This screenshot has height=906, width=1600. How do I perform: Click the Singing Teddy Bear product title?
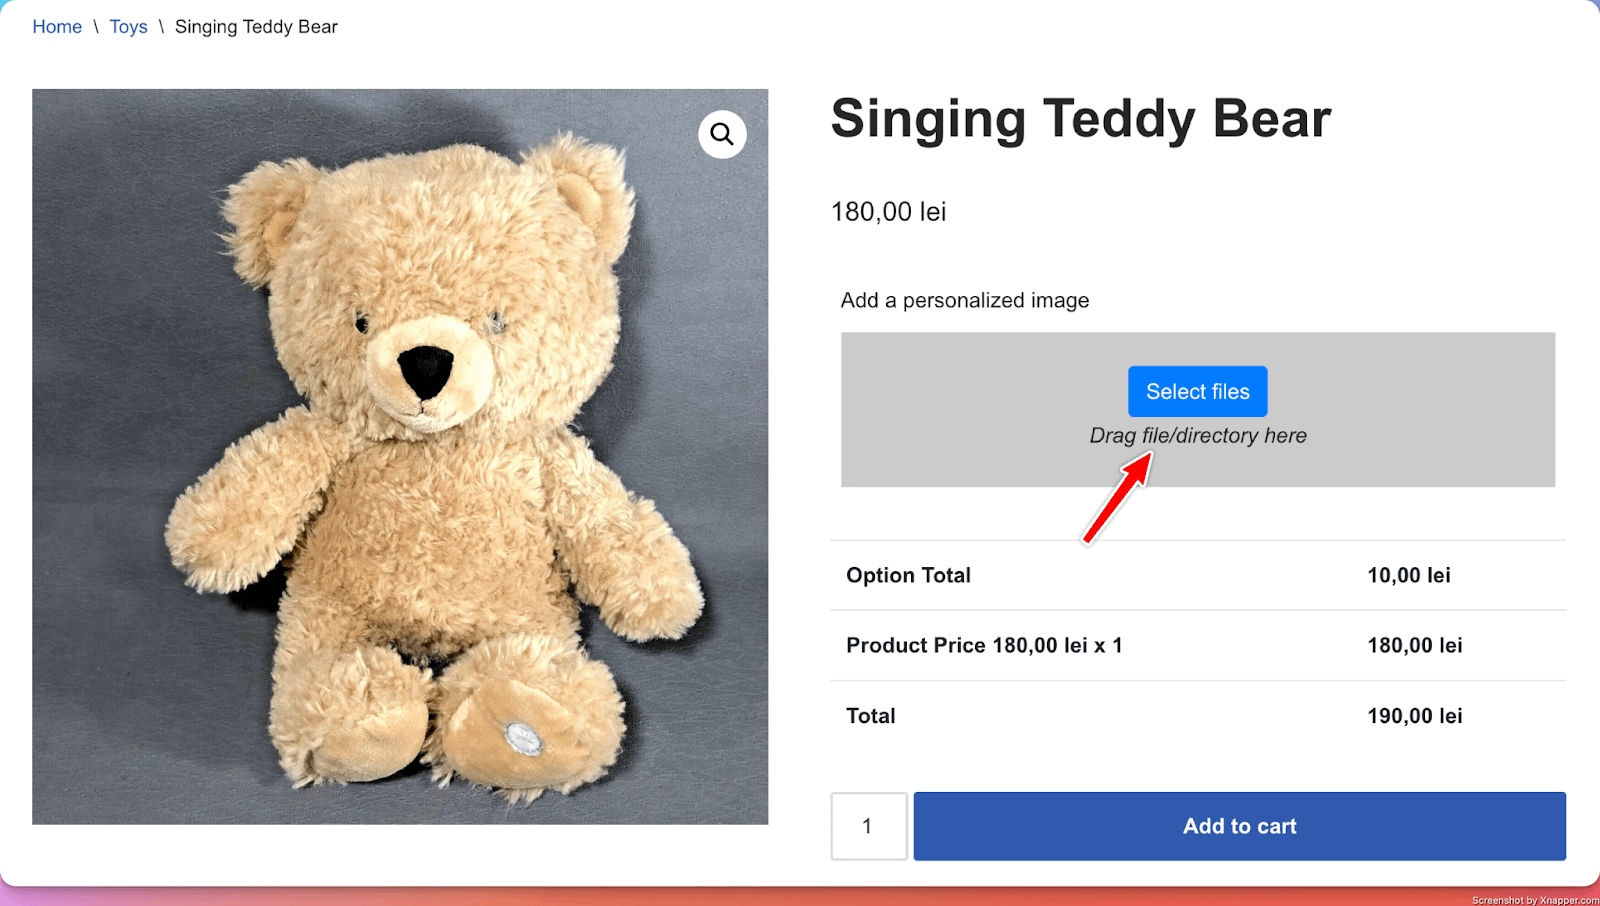(1080, 119)
